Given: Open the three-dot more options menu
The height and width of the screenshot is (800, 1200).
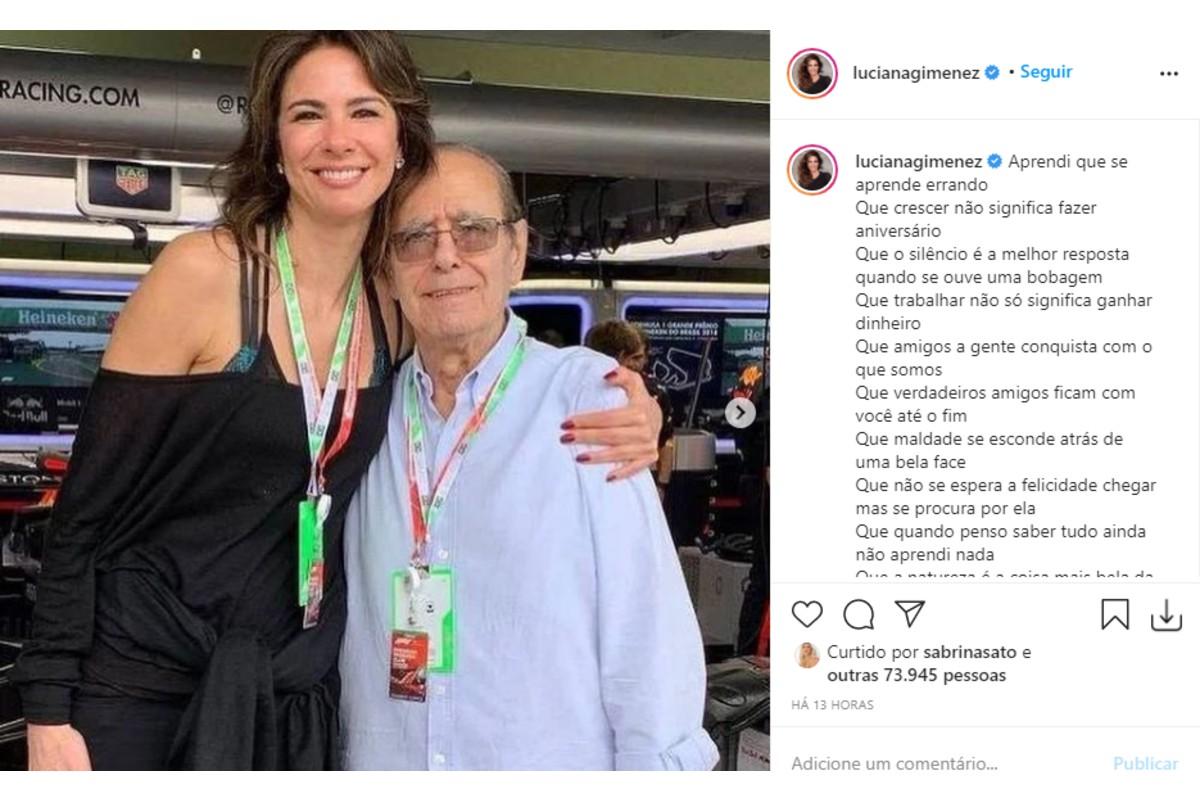Looking at the screenshot, I should click(x=1169, y=73).
